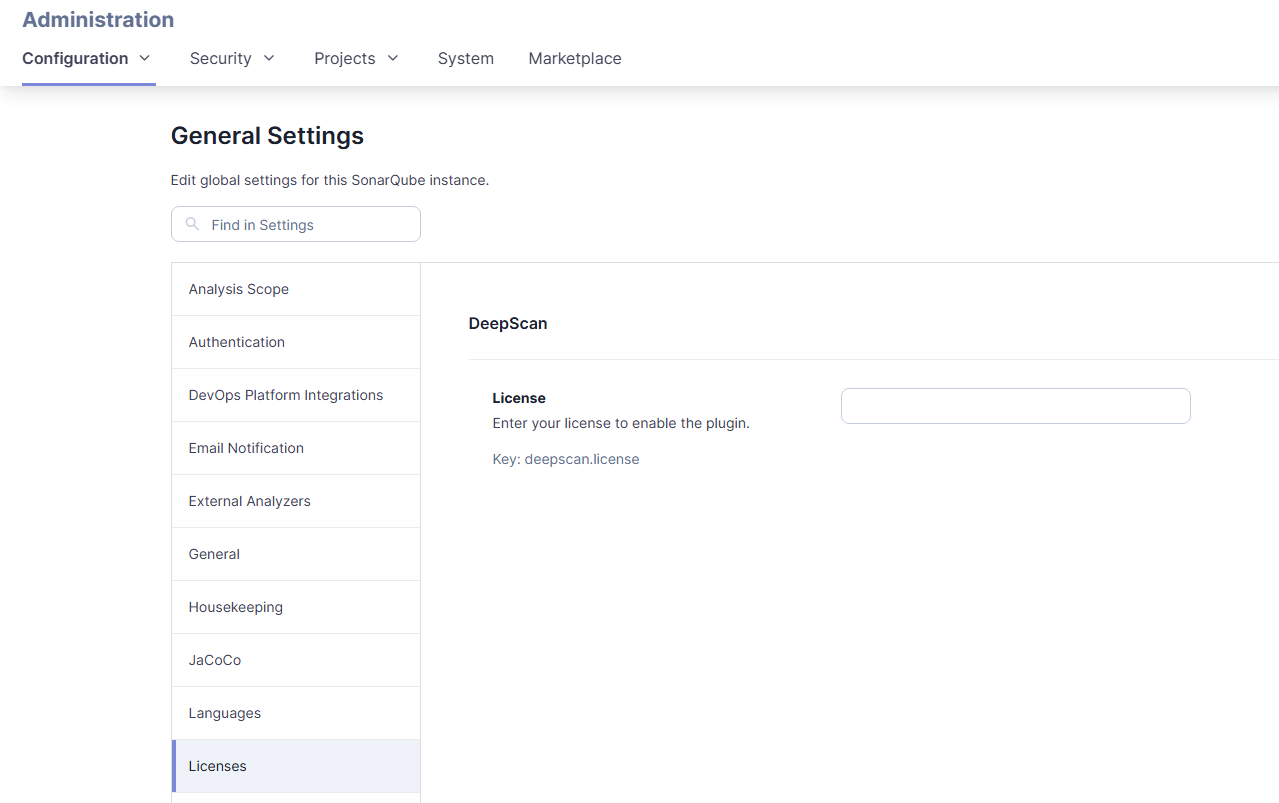The image size is (1279, 803).
Task: Select the Languages category
Action: point(296,713)
